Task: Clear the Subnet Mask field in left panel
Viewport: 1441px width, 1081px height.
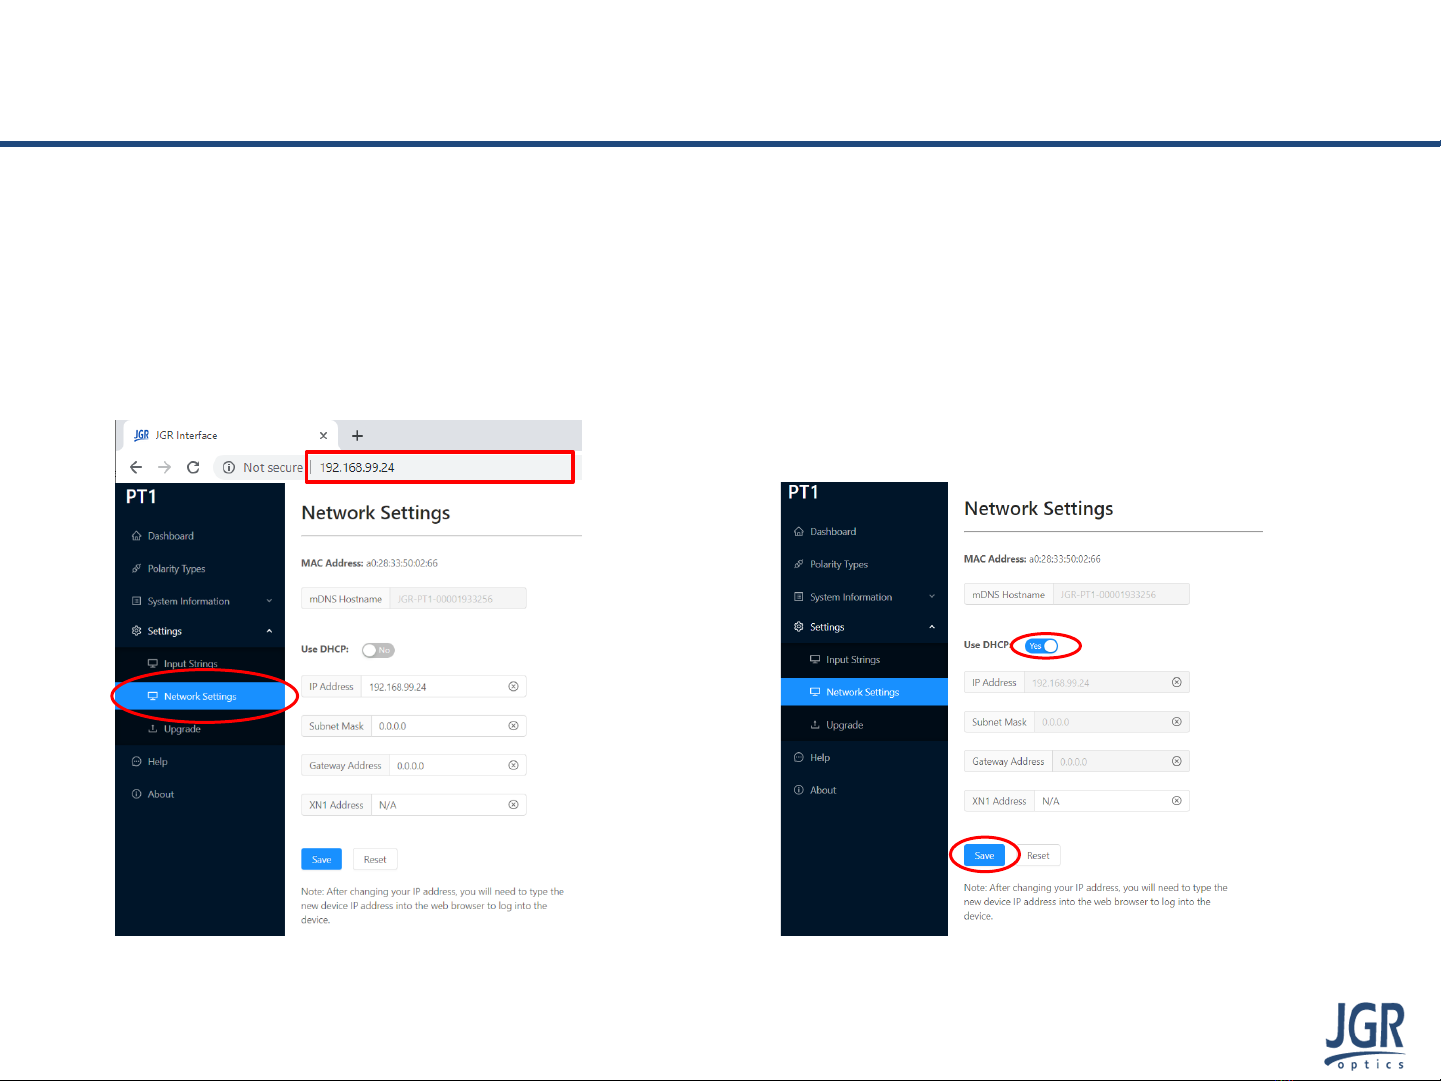Action: pos(513,726)
